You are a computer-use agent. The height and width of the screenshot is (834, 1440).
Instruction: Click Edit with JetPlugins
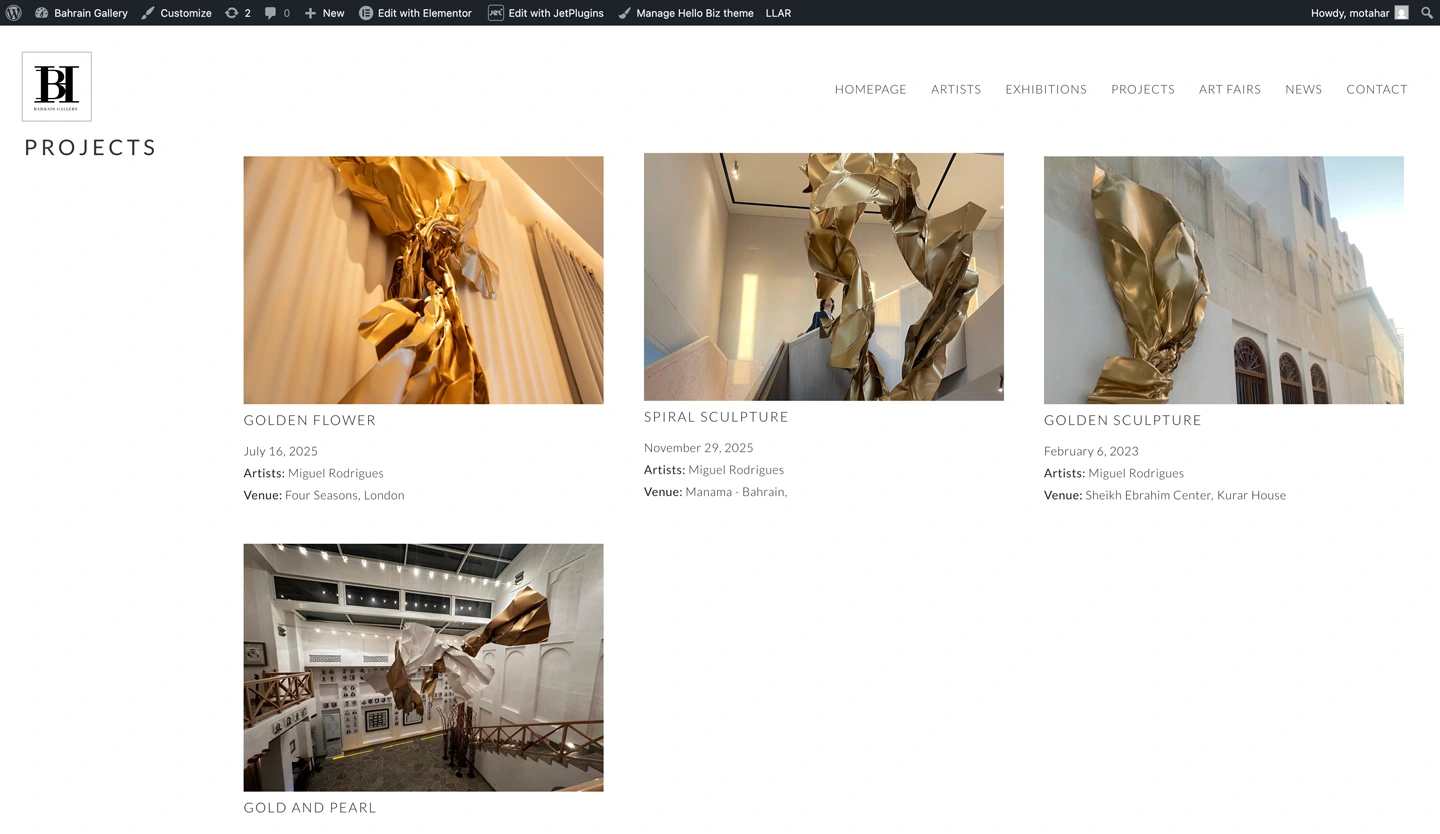tap(546, 13)
